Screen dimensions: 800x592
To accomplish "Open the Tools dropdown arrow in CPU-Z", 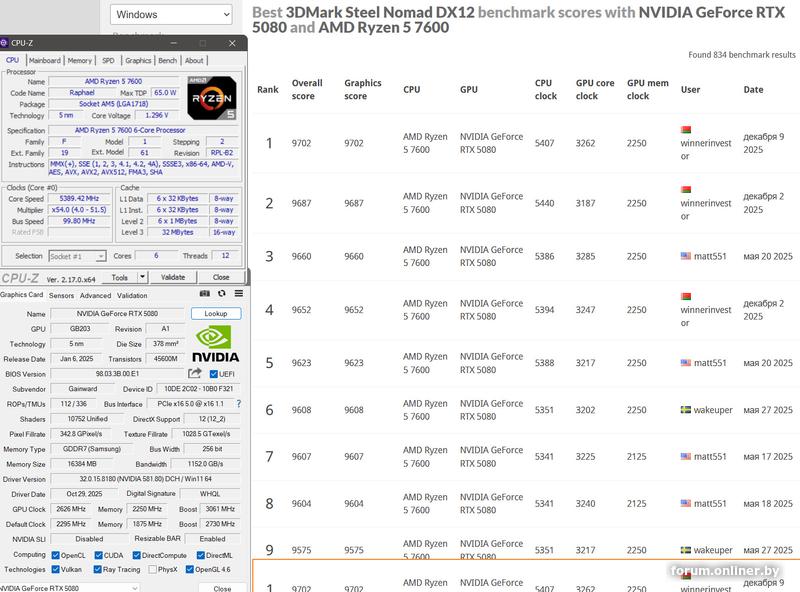I will point(142,277).
